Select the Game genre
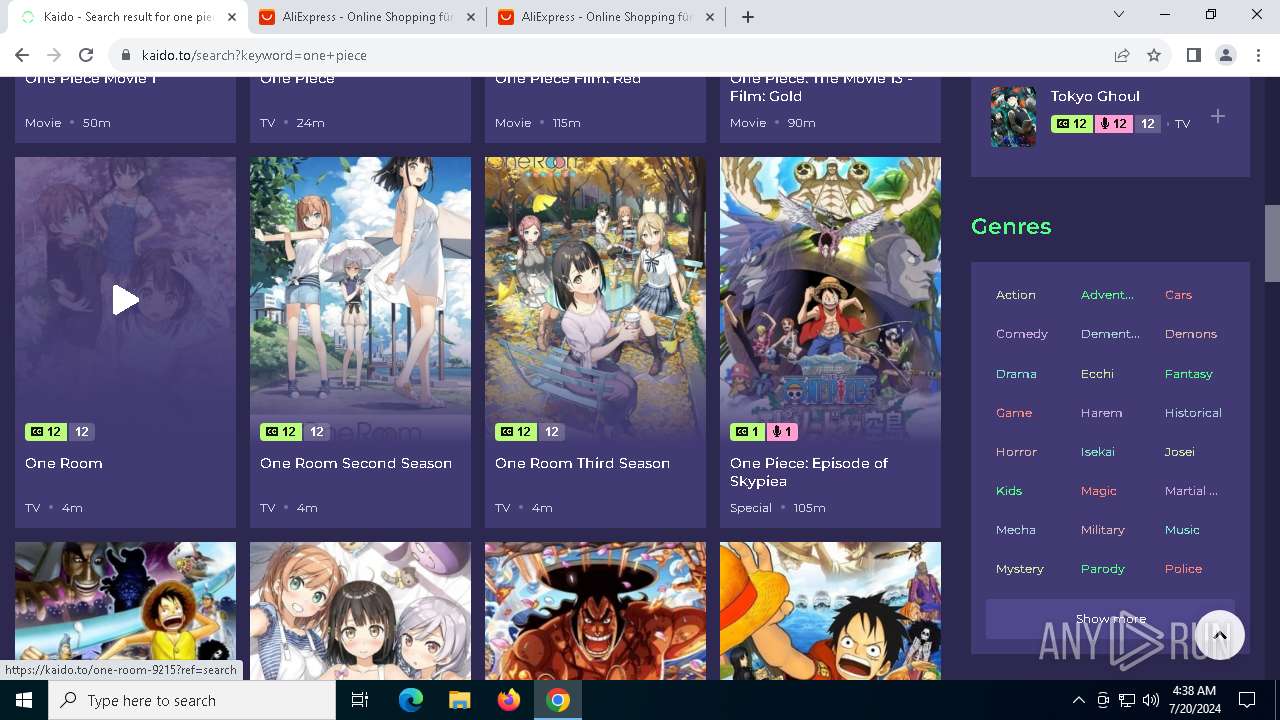 1014,413
